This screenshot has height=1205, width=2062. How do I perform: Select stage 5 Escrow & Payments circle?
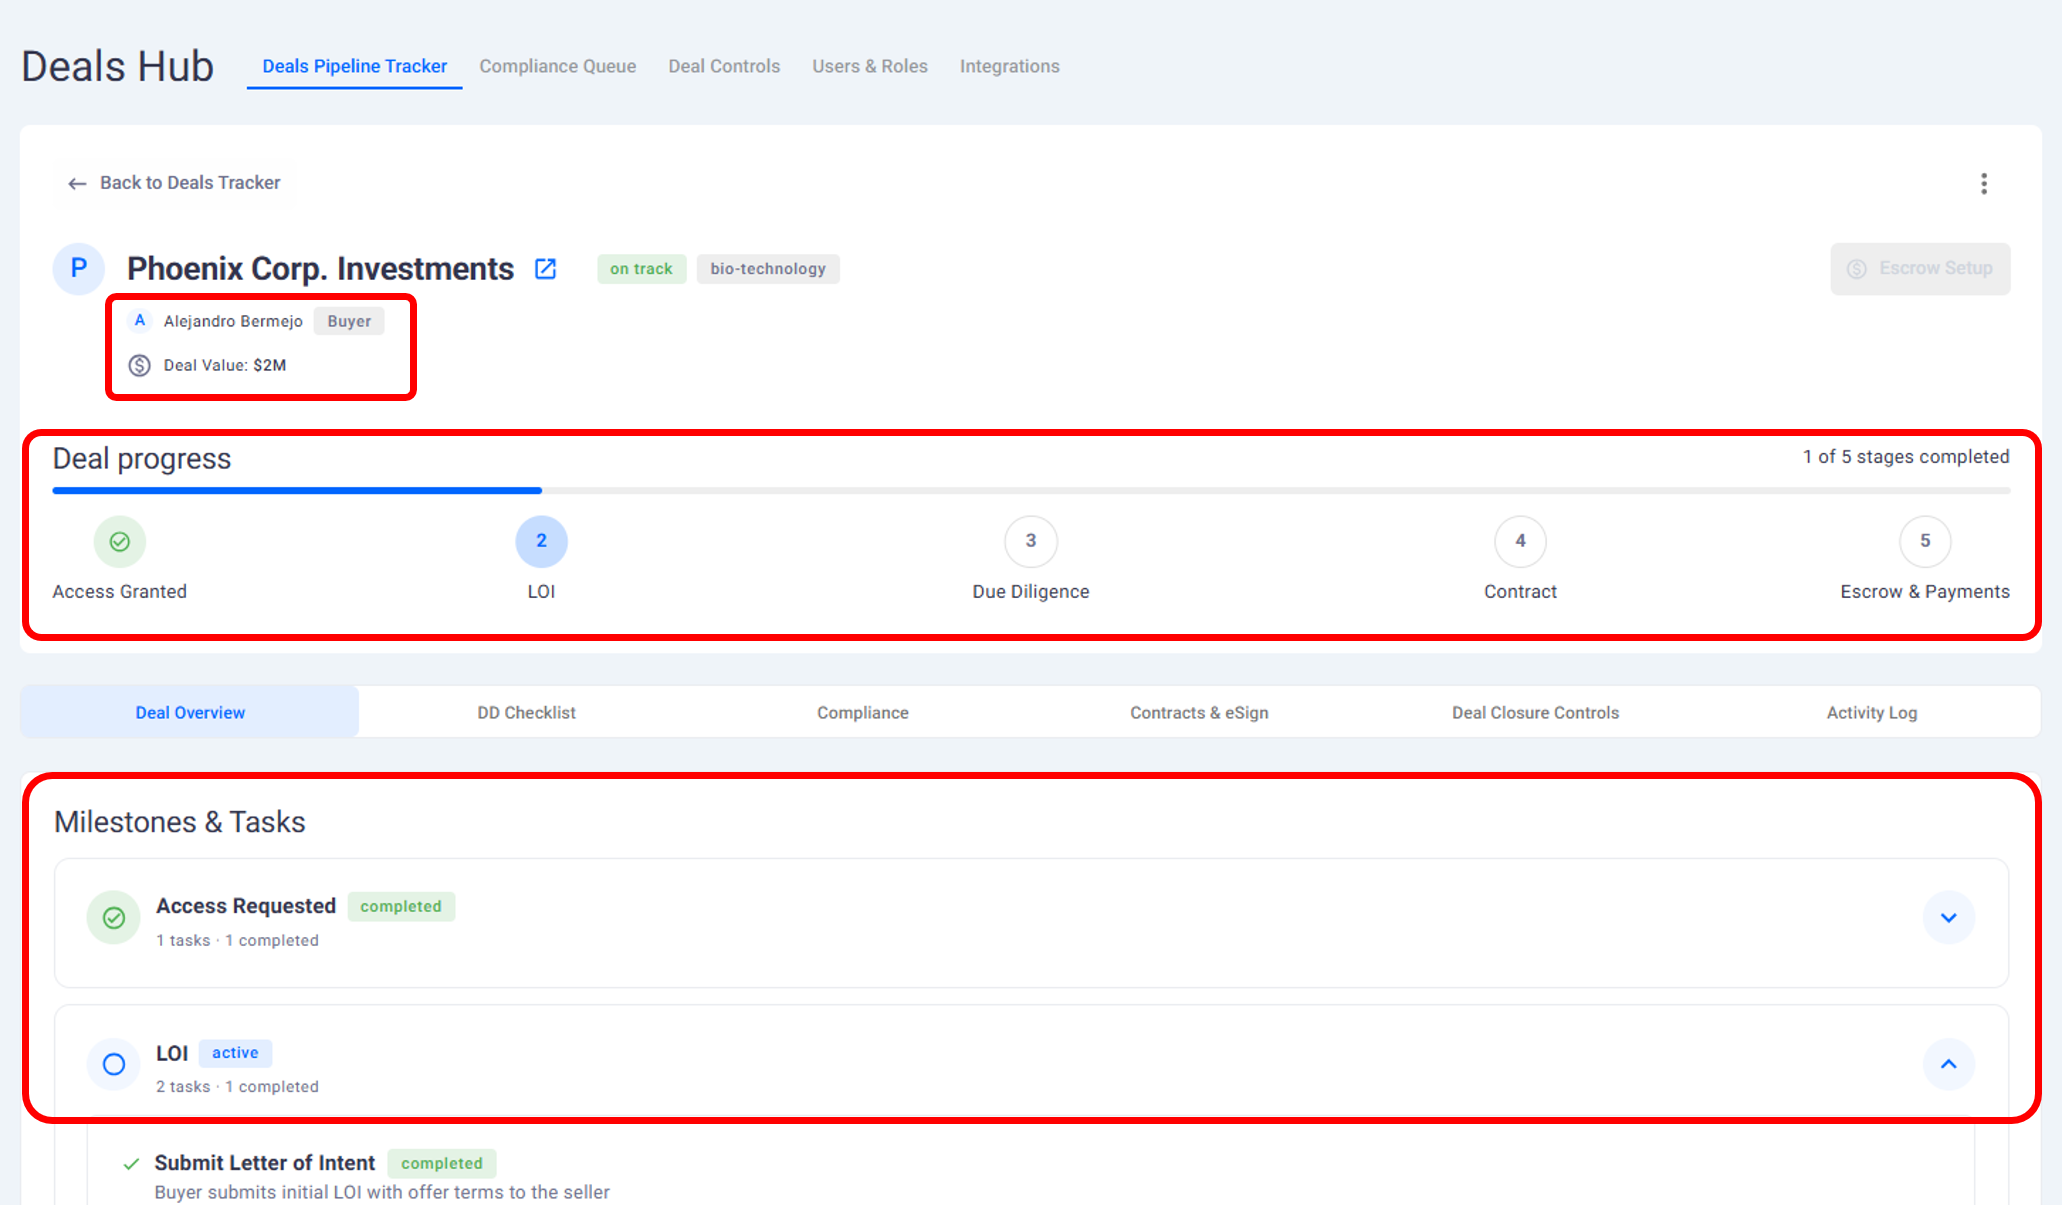pos(1924,541)
